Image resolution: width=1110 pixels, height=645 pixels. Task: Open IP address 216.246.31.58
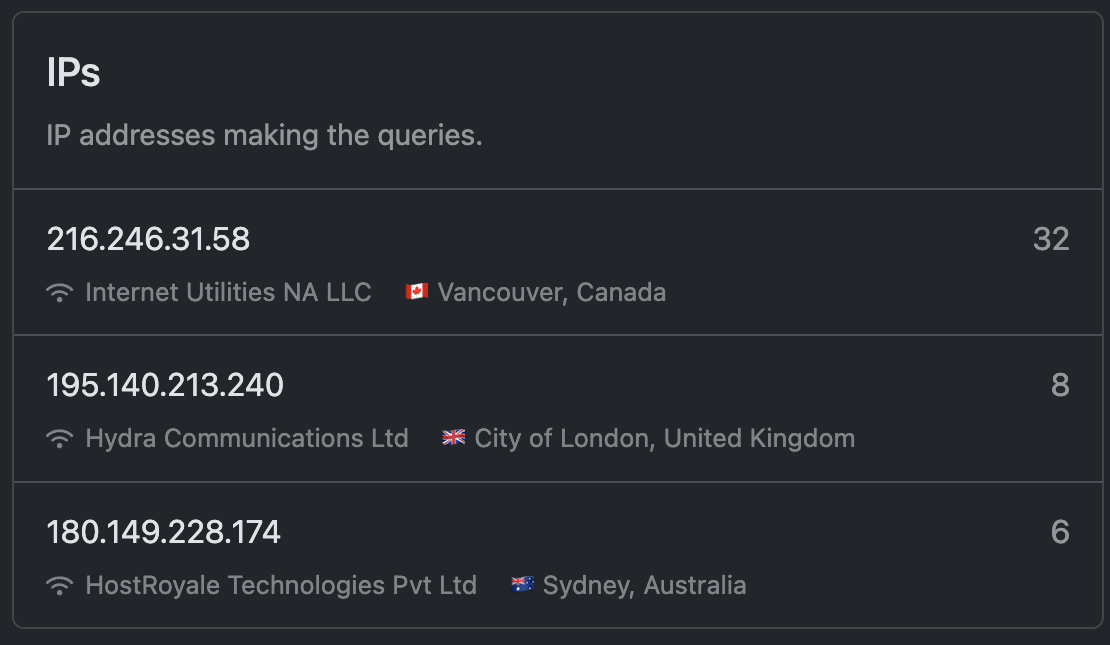(148, 239)
